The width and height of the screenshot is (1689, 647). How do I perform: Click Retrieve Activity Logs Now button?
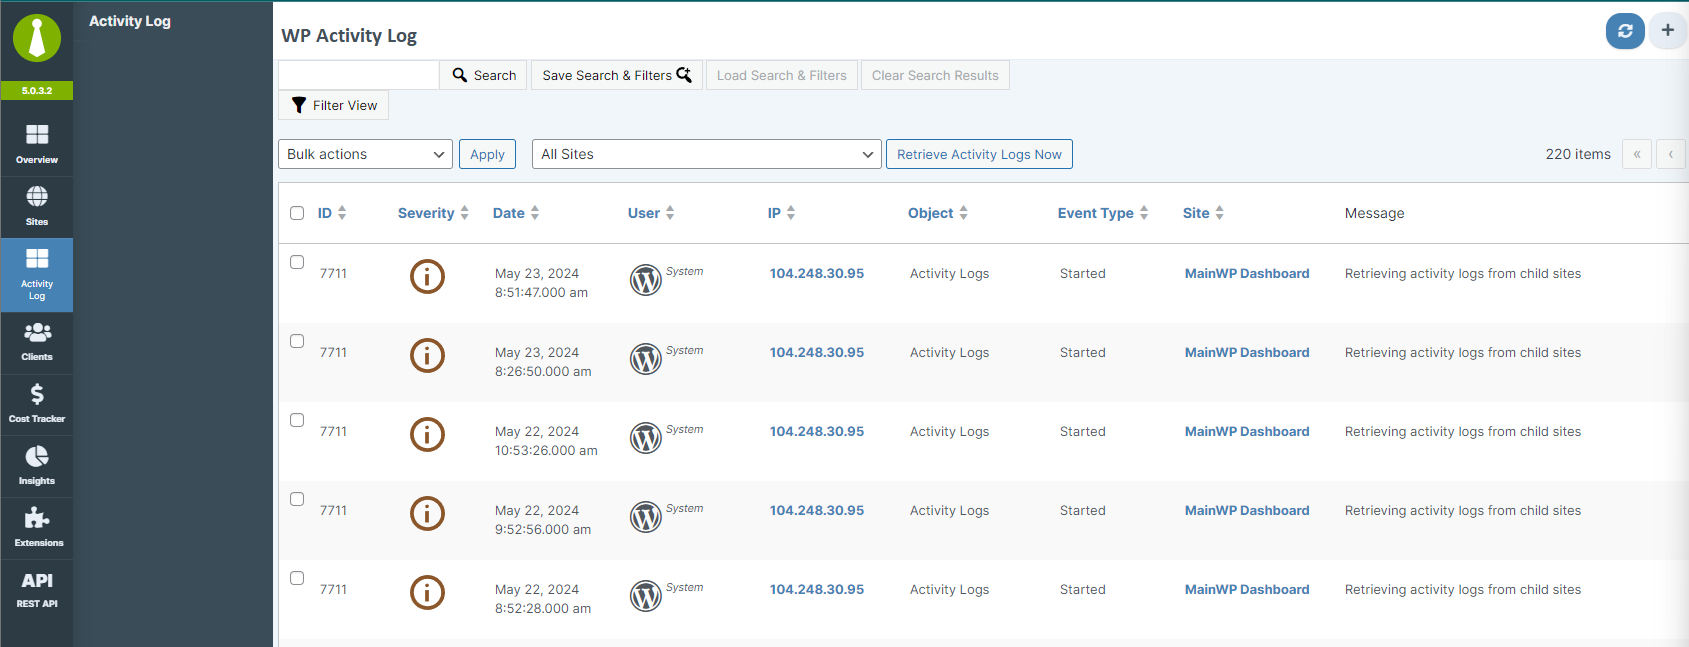pos(979,154)
